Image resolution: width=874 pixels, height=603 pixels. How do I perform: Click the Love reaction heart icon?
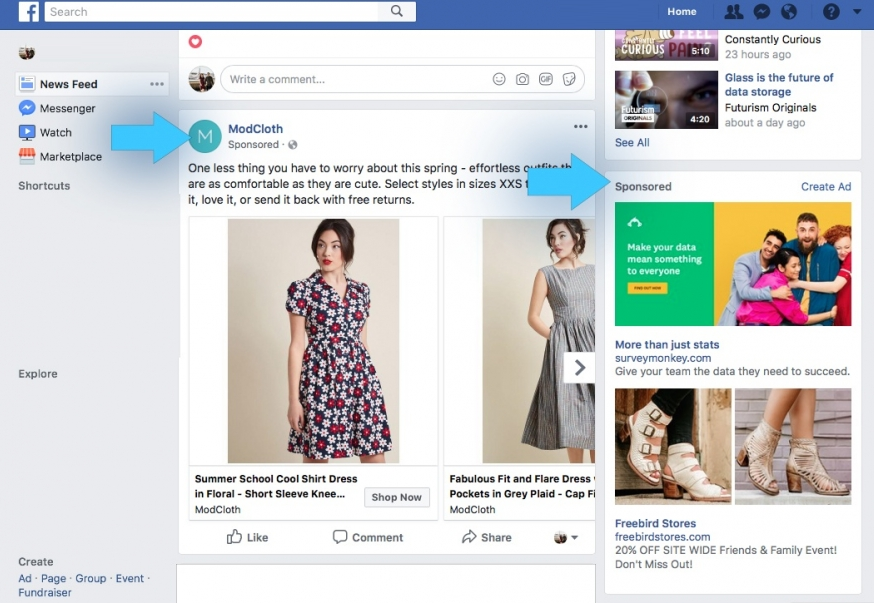point(195,41)
